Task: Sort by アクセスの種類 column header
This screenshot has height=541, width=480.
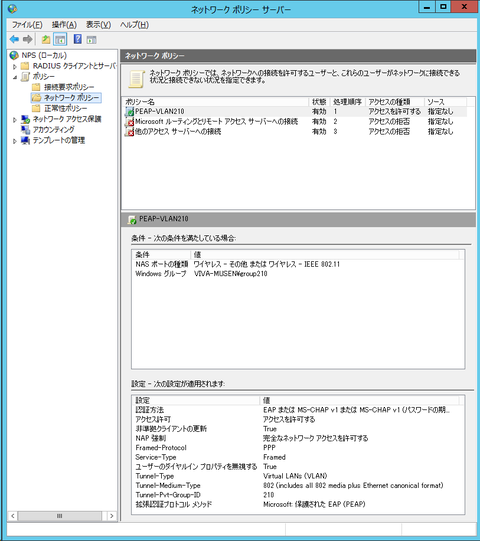Action: (395, 102)
